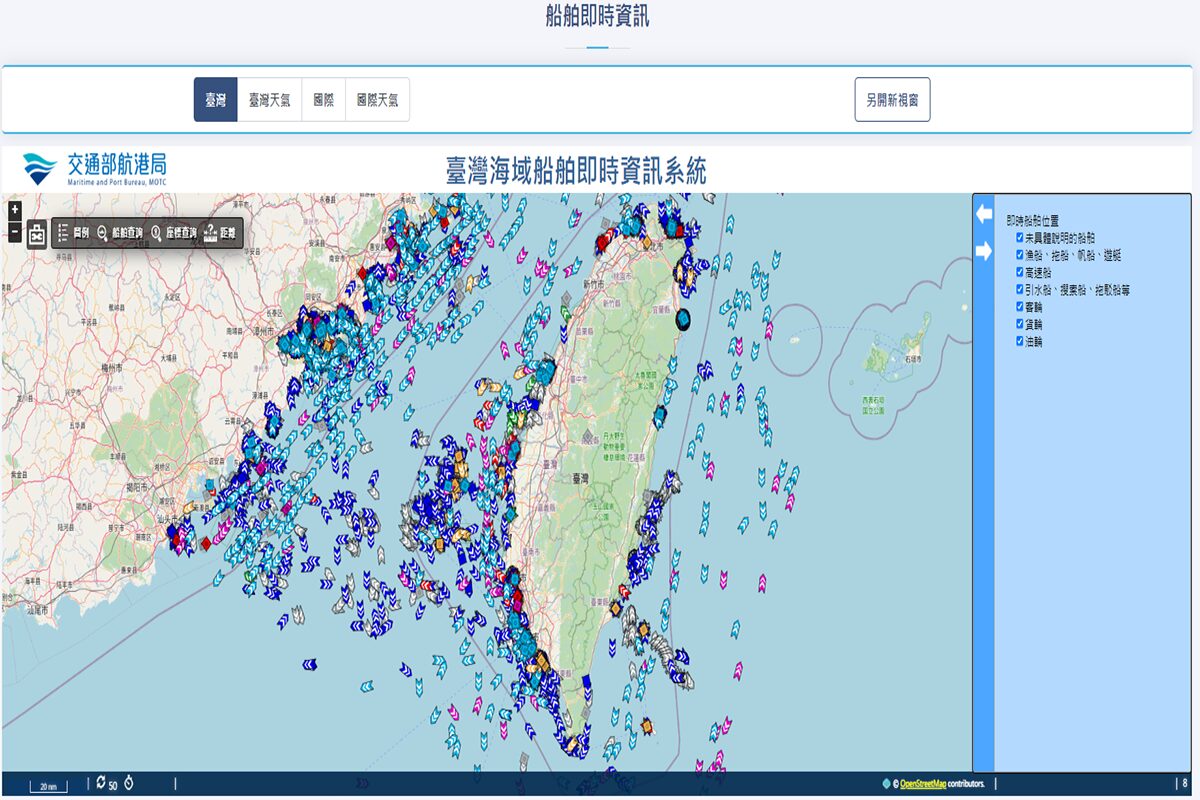This screenshot has height=800, width=1200.
Task: Select the distance (距離) measuring tool
Action: [220, 233]
